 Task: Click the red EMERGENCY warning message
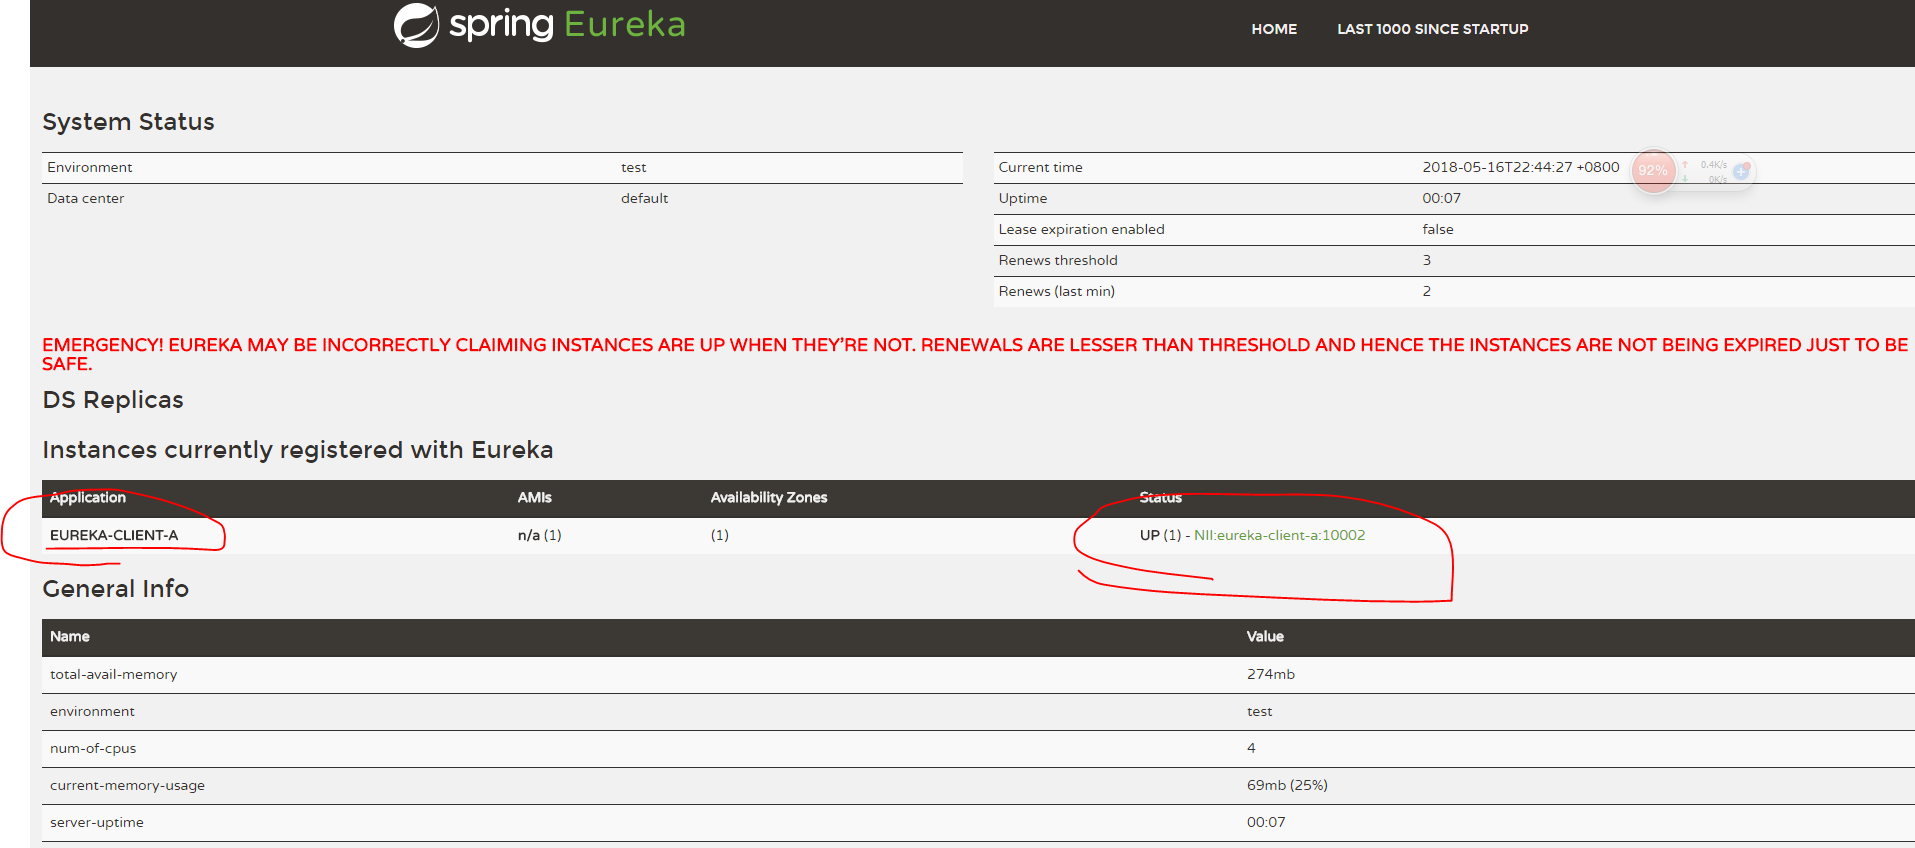[975, 354]
